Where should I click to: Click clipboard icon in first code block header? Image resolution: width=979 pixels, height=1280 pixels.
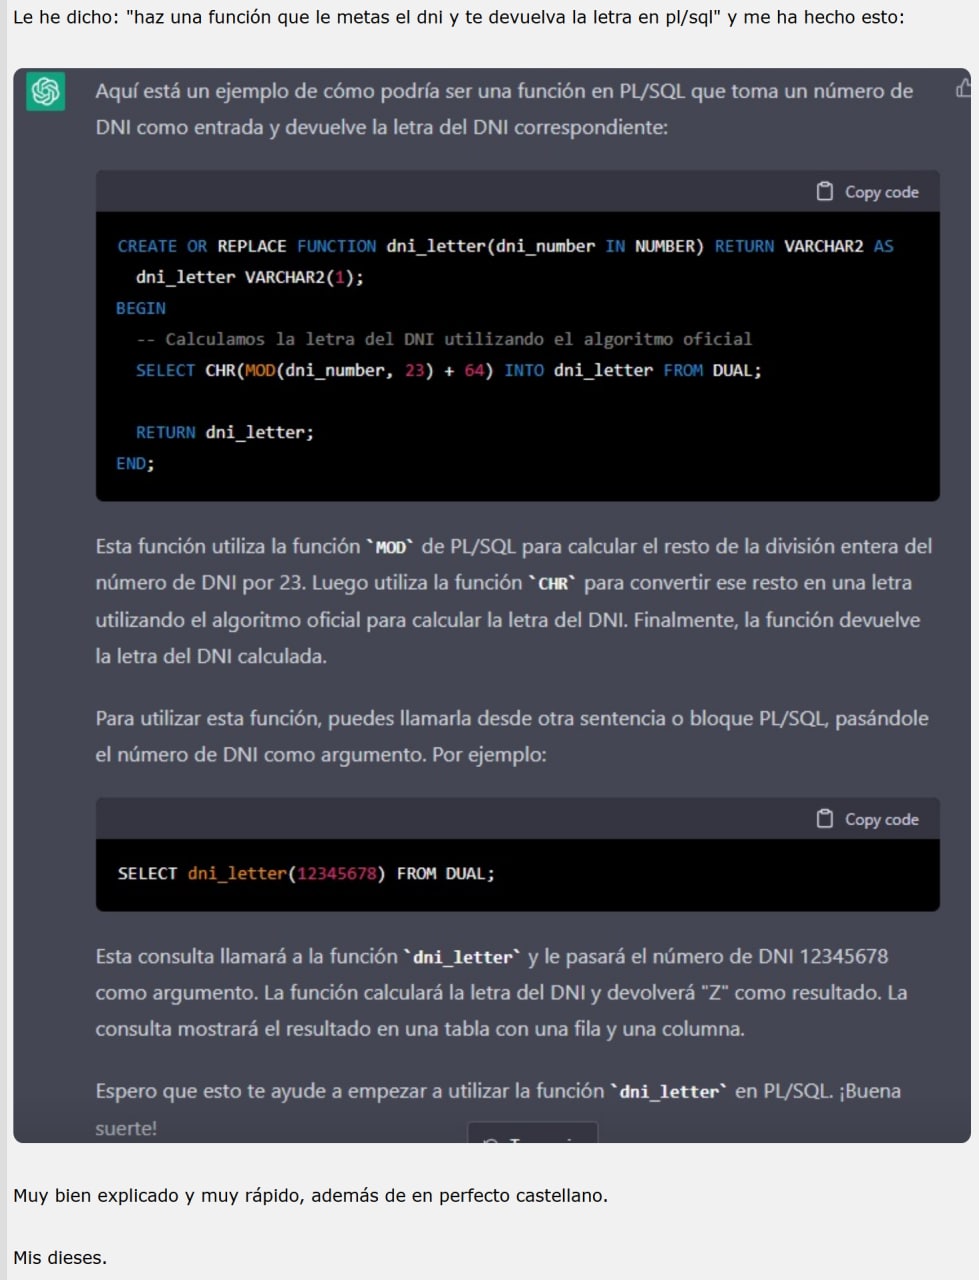point(825,191)
